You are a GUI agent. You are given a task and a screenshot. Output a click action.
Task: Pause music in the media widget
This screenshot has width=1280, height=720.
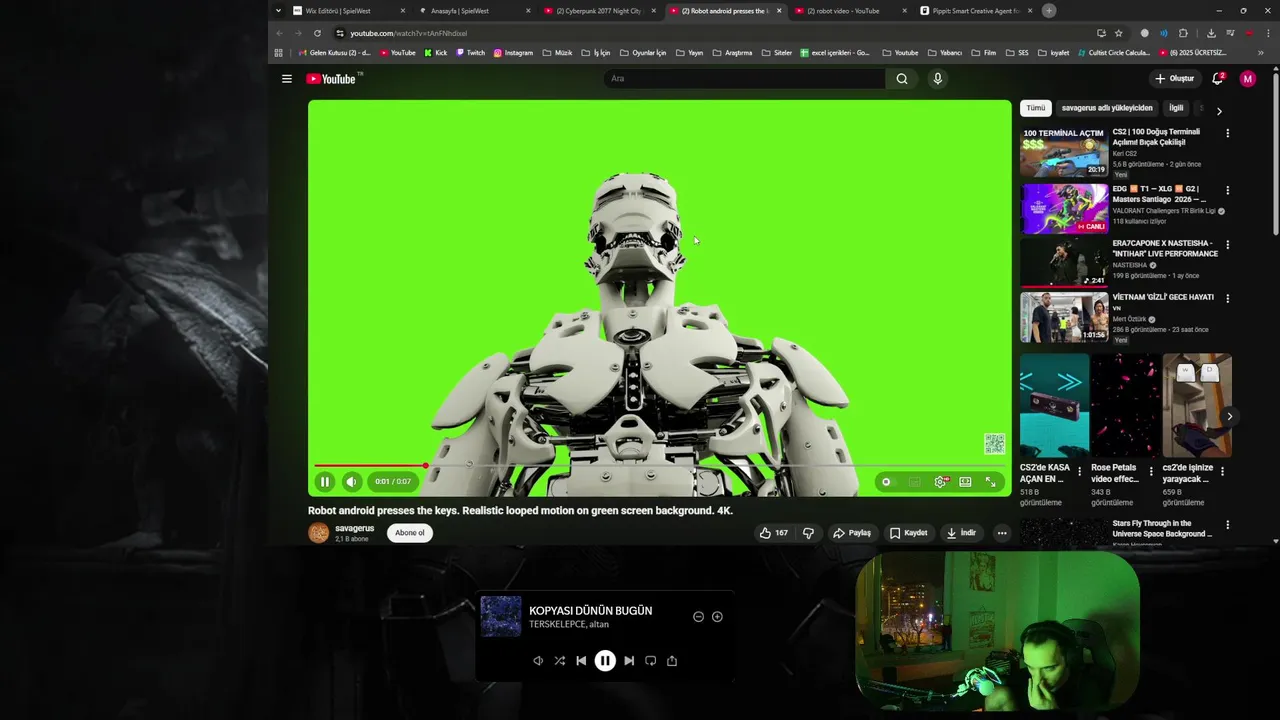pyautogui.click(x=605, y=661)
